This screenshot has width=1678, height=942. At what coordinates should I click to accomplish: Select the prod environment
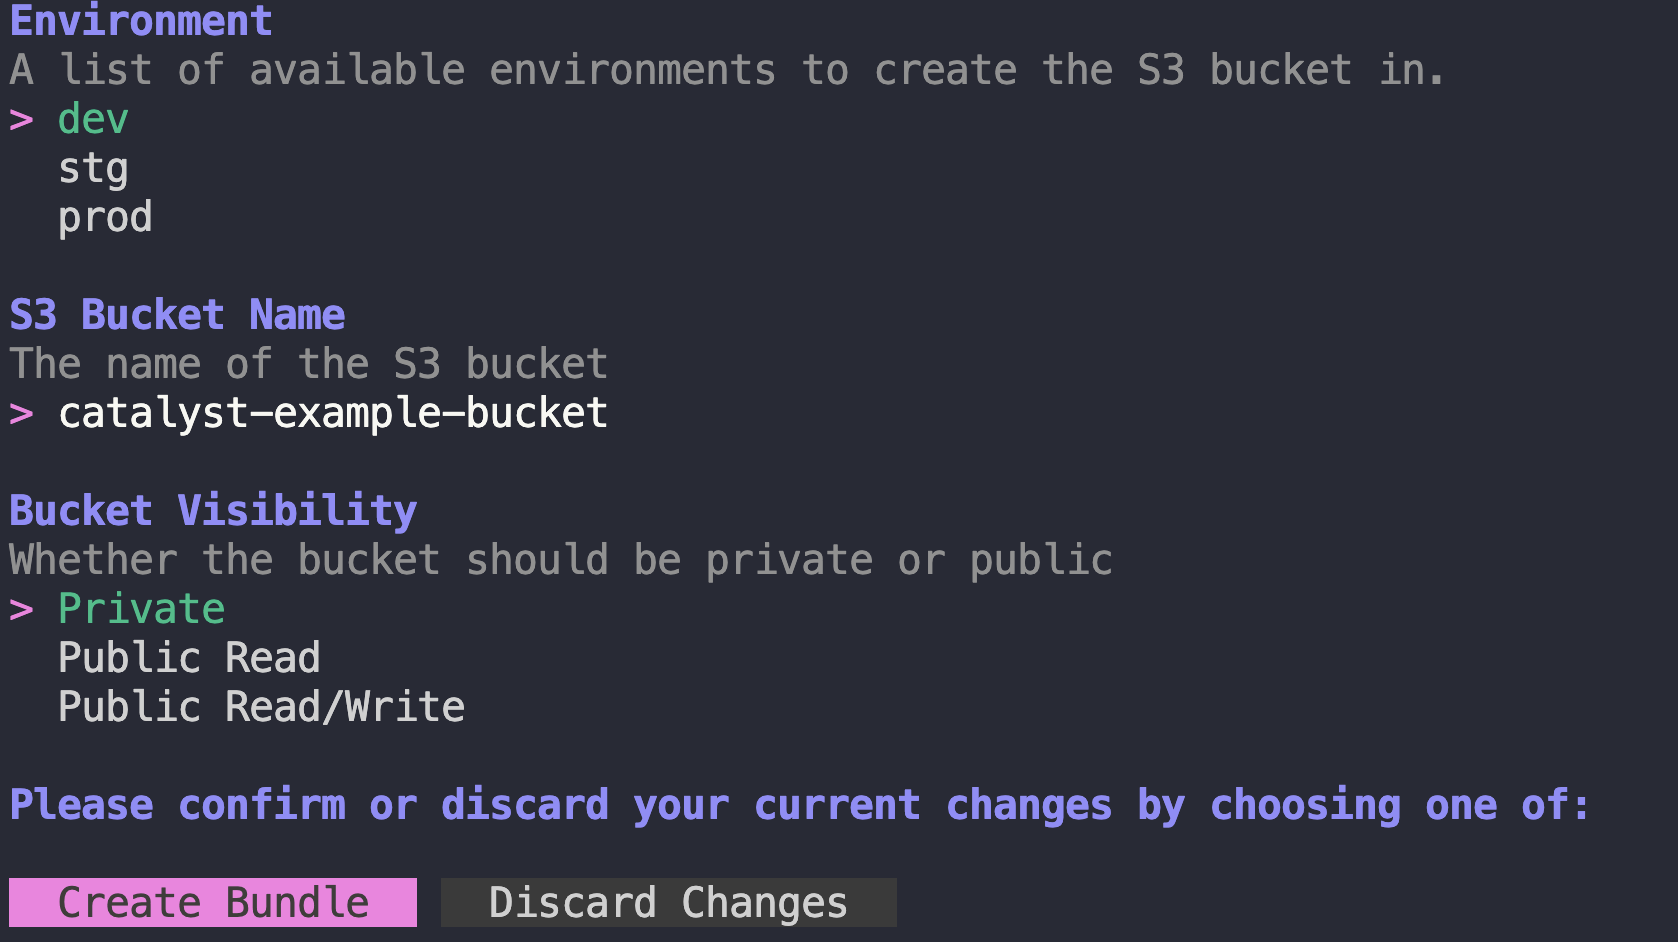pyautogui.click(x=104, y=216)
